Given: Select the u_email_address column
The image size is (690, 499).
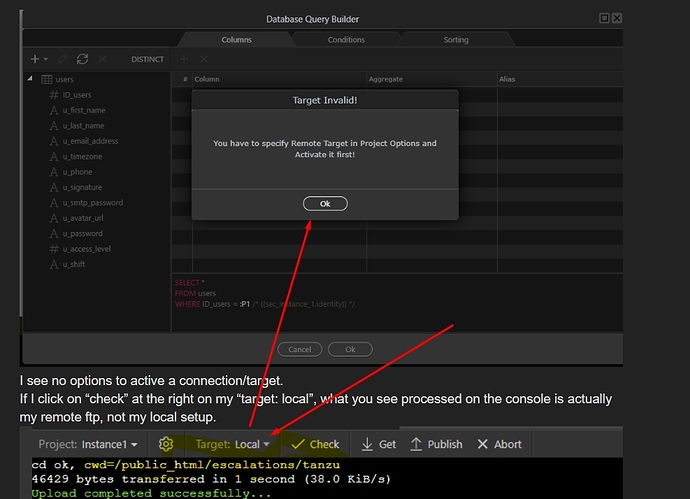Looking at the screenshot, I should [x=90, y=141].
